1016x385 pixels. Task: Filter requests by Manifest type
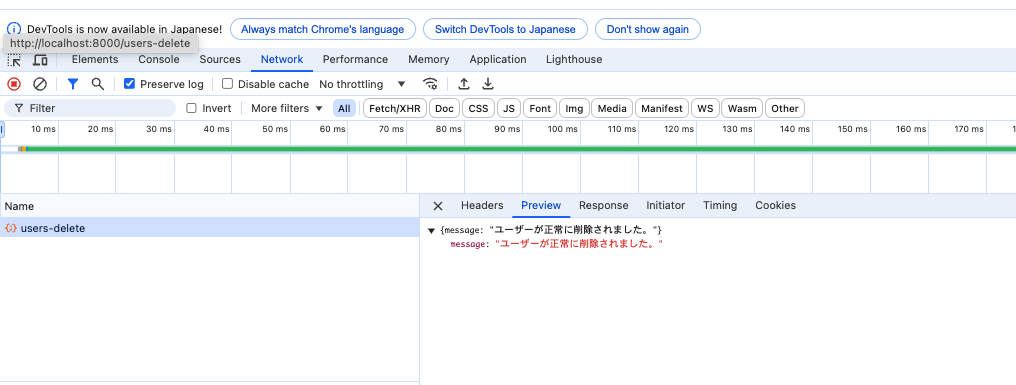pyautogui.click(x=662, y=108)
